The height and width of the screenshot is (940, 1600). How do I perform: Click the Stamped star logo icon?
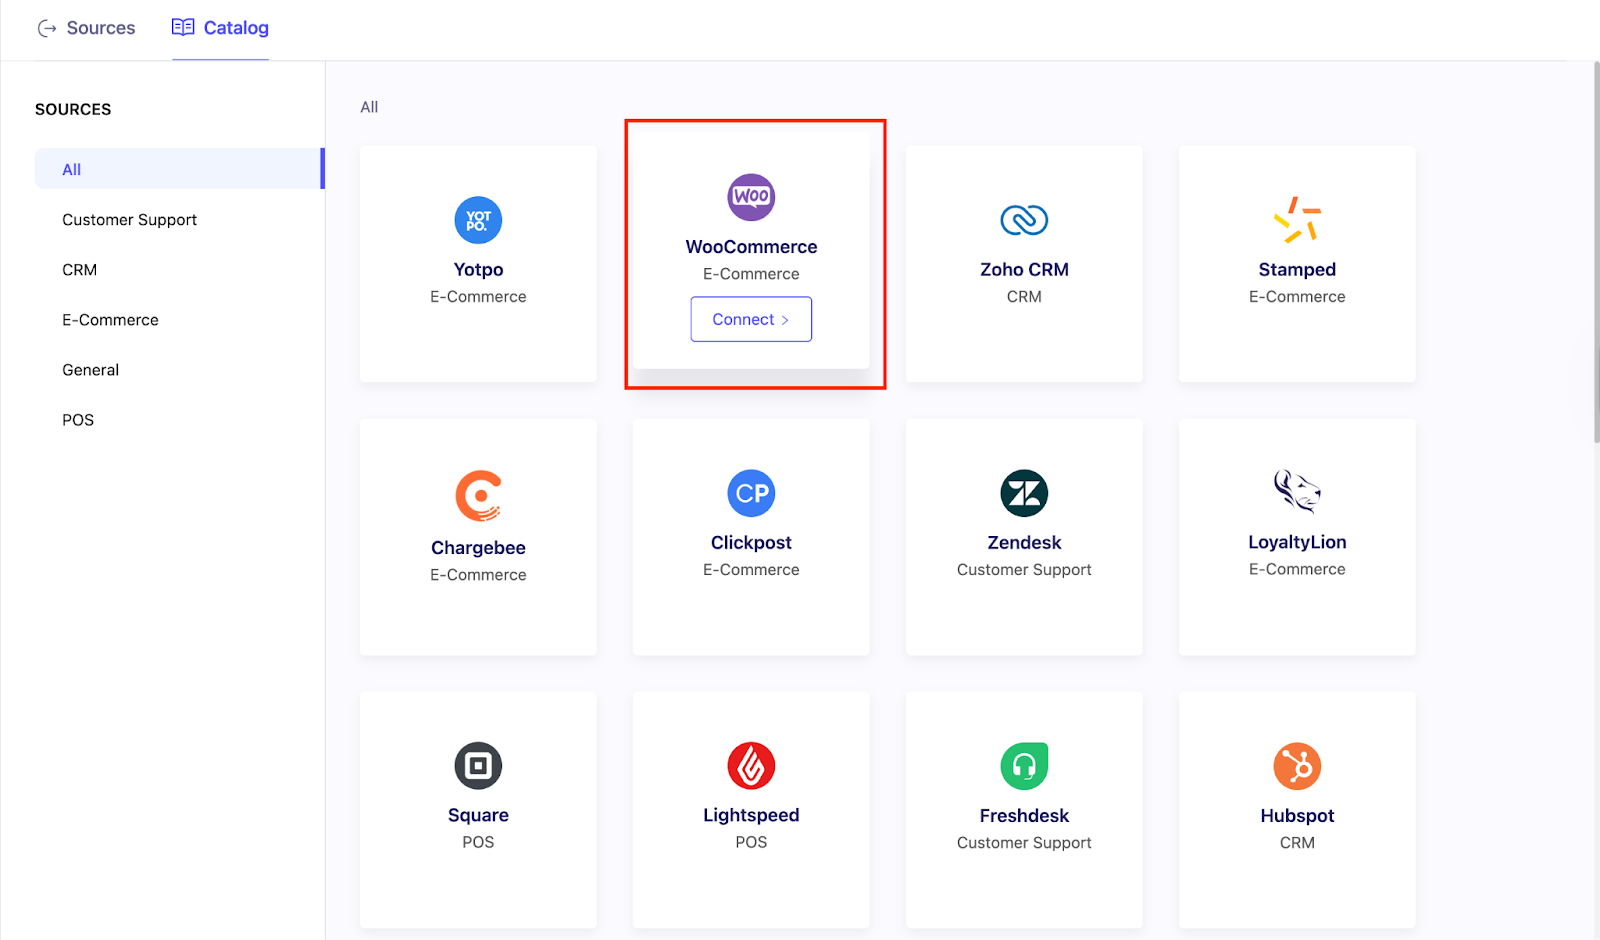[1297, 220]
